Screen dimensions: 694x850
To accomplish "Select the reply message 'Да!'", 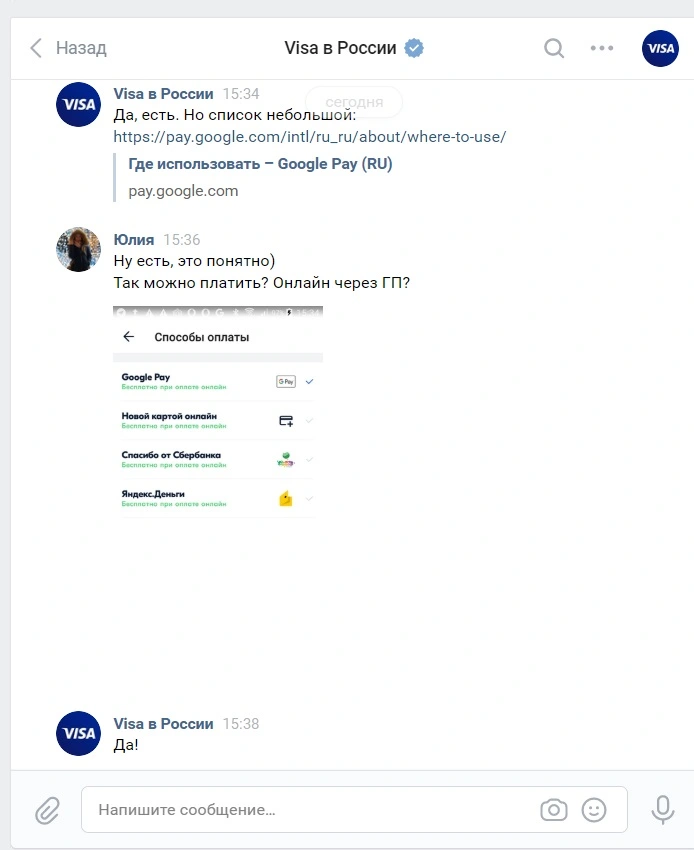I will (126, 745).
